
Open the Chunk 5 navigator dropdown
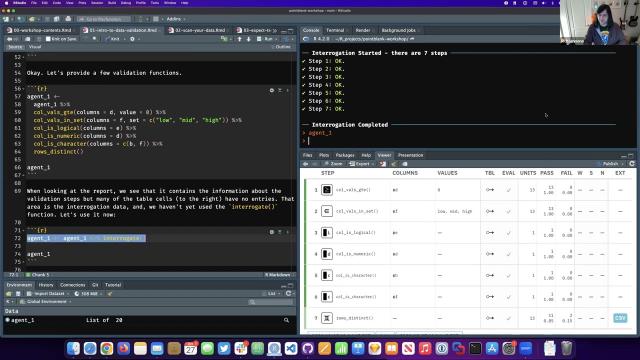39,275
